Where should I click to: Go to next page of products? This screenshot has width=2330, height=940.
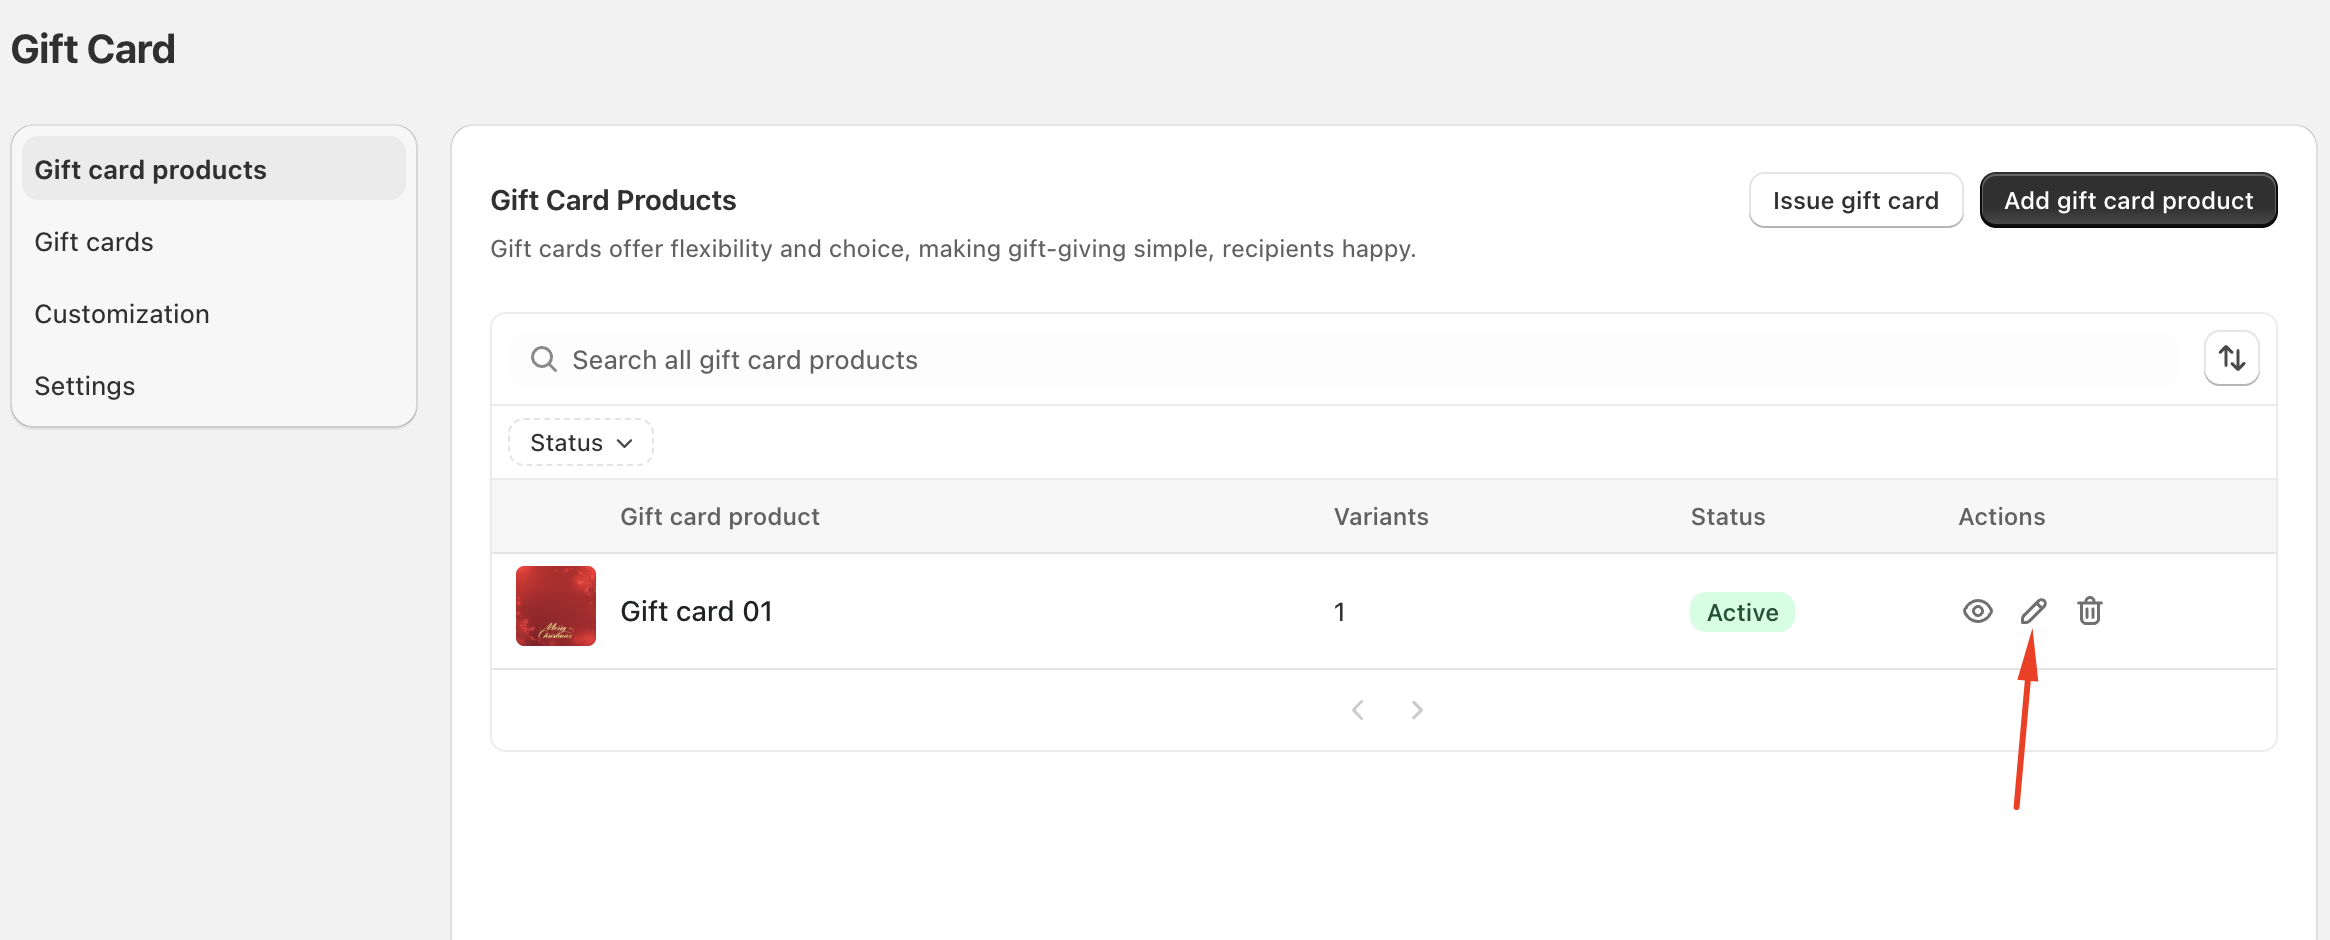(x=1417, y=710)
